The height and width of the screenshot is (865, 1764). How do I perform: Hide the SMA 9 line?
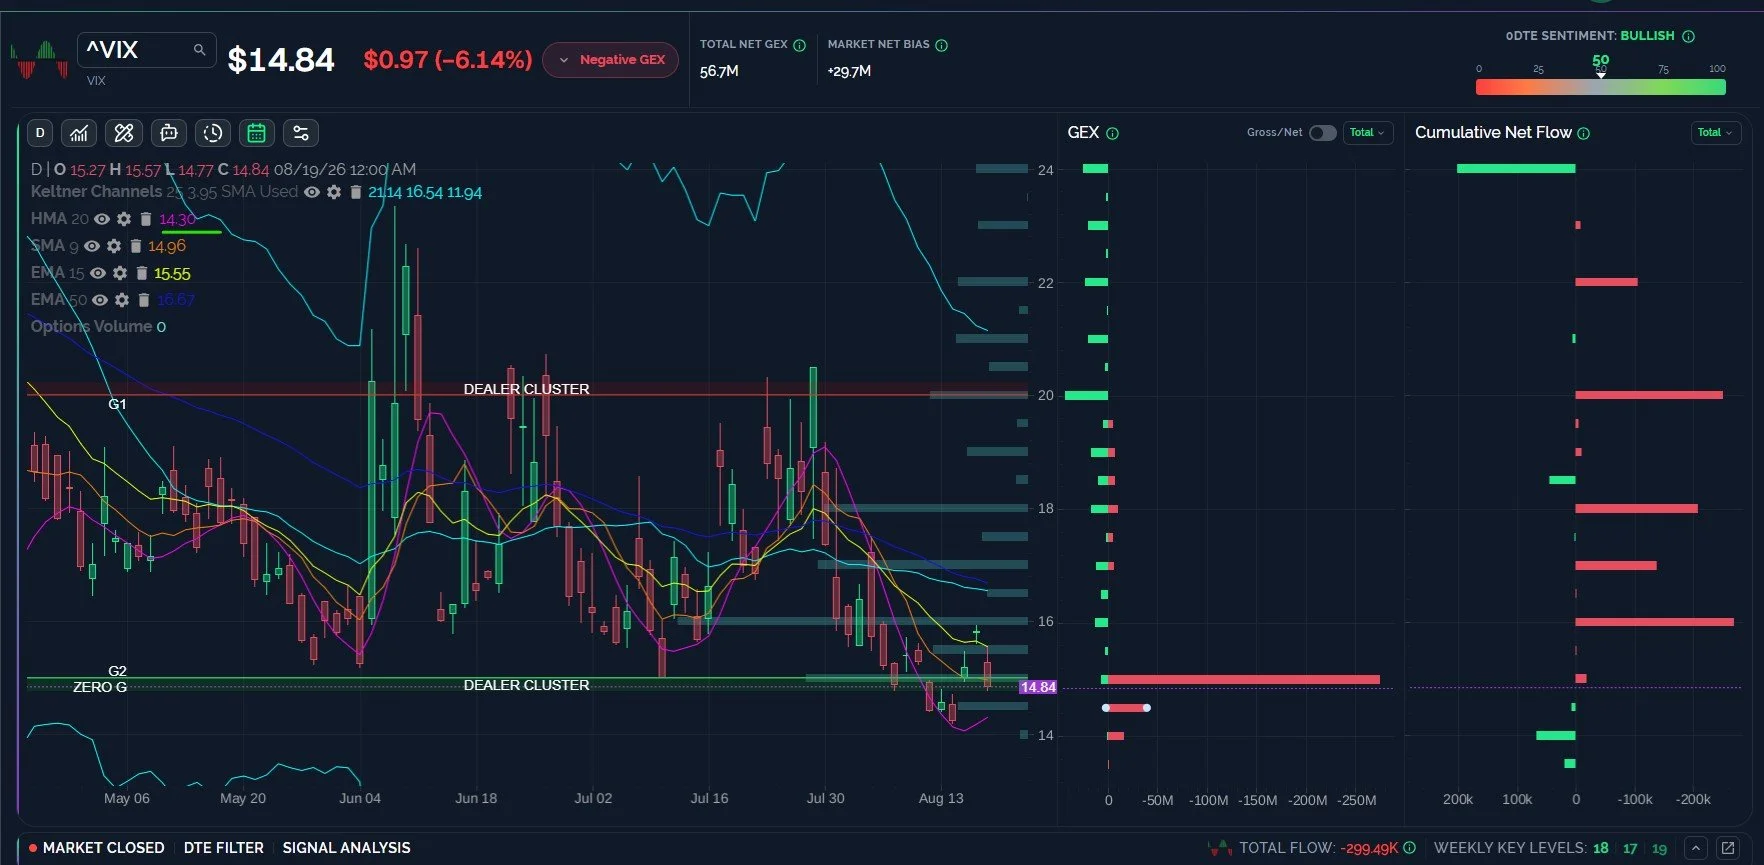[92, 246]
